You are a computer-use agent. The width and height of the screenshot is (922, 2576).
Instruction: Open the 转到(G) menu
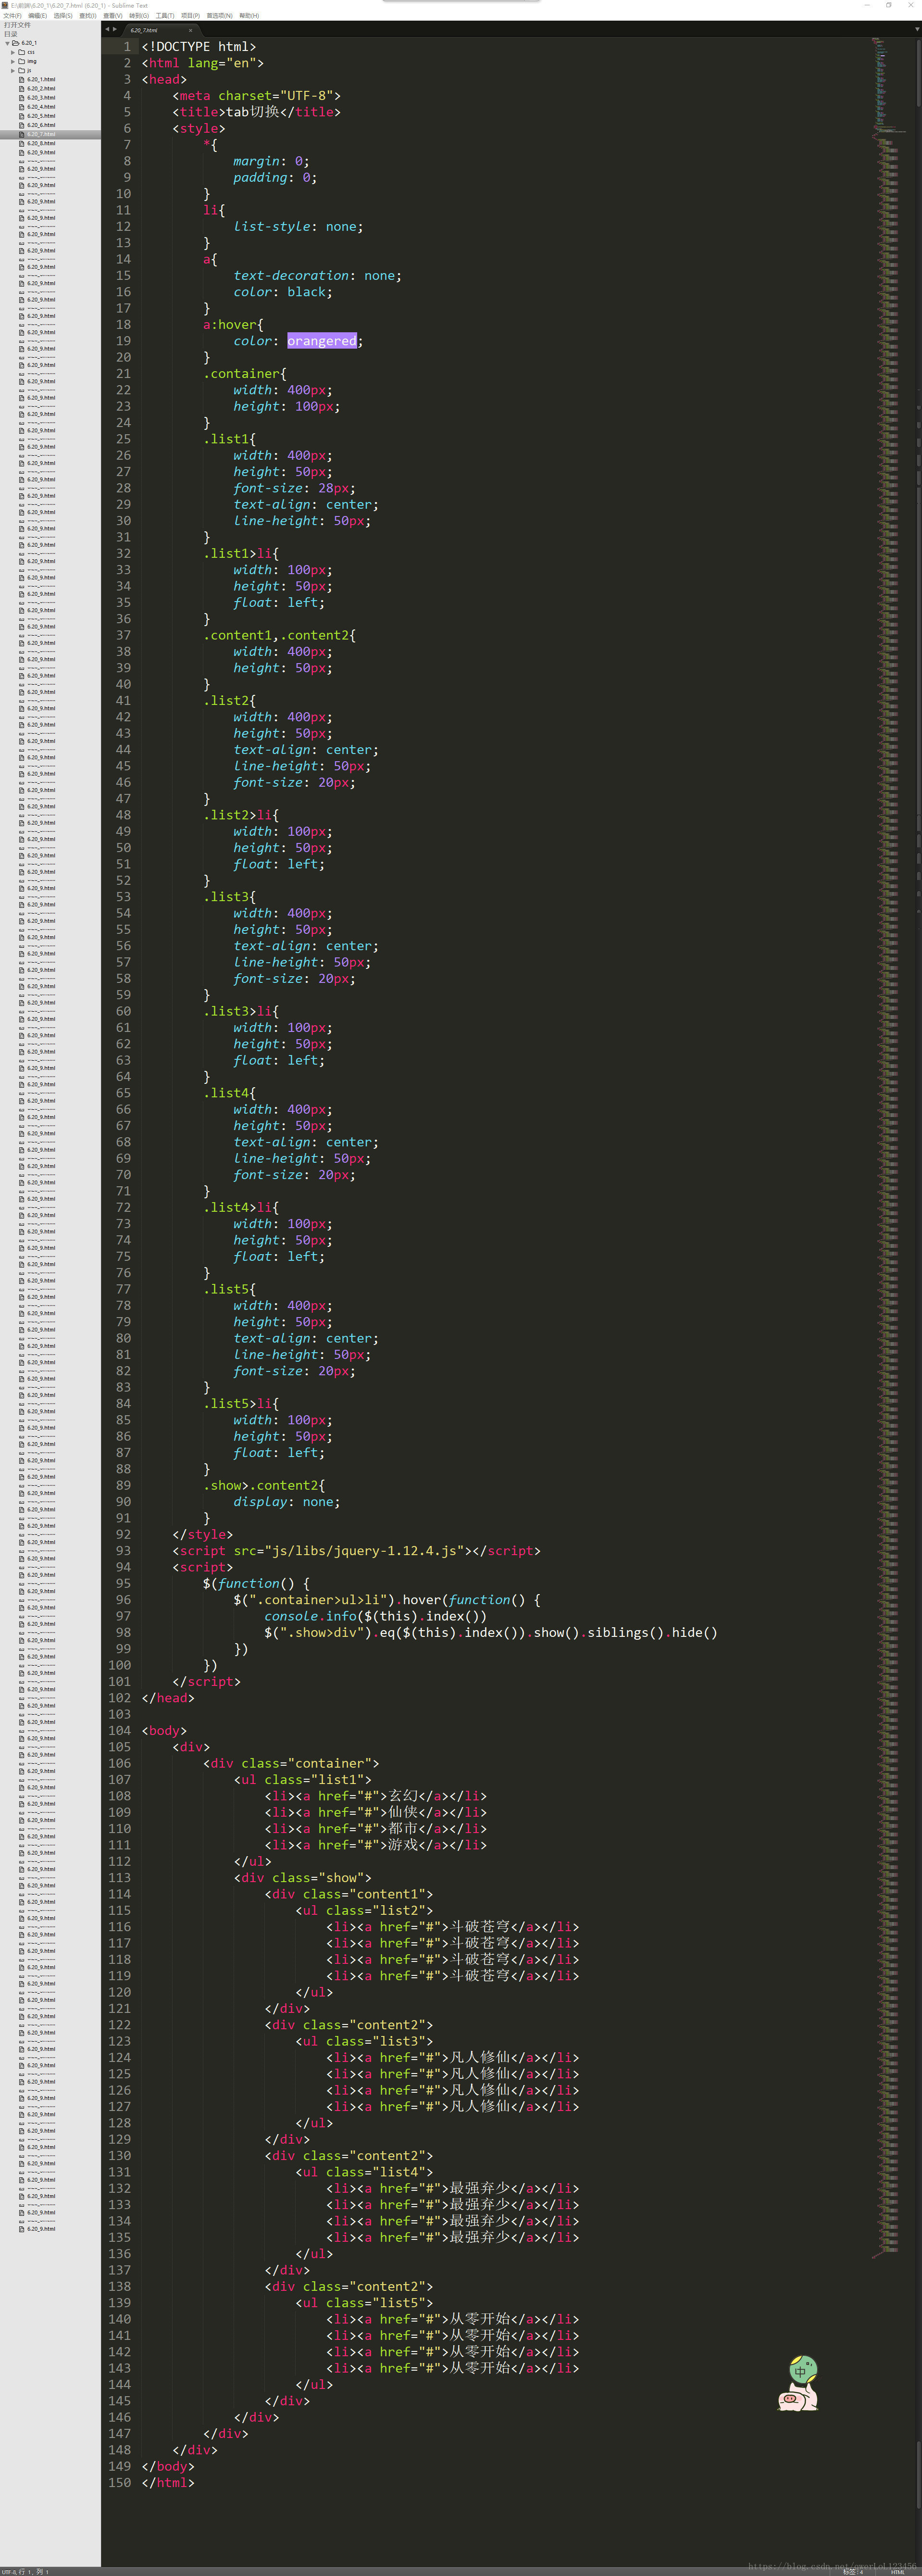click(139, 16)
